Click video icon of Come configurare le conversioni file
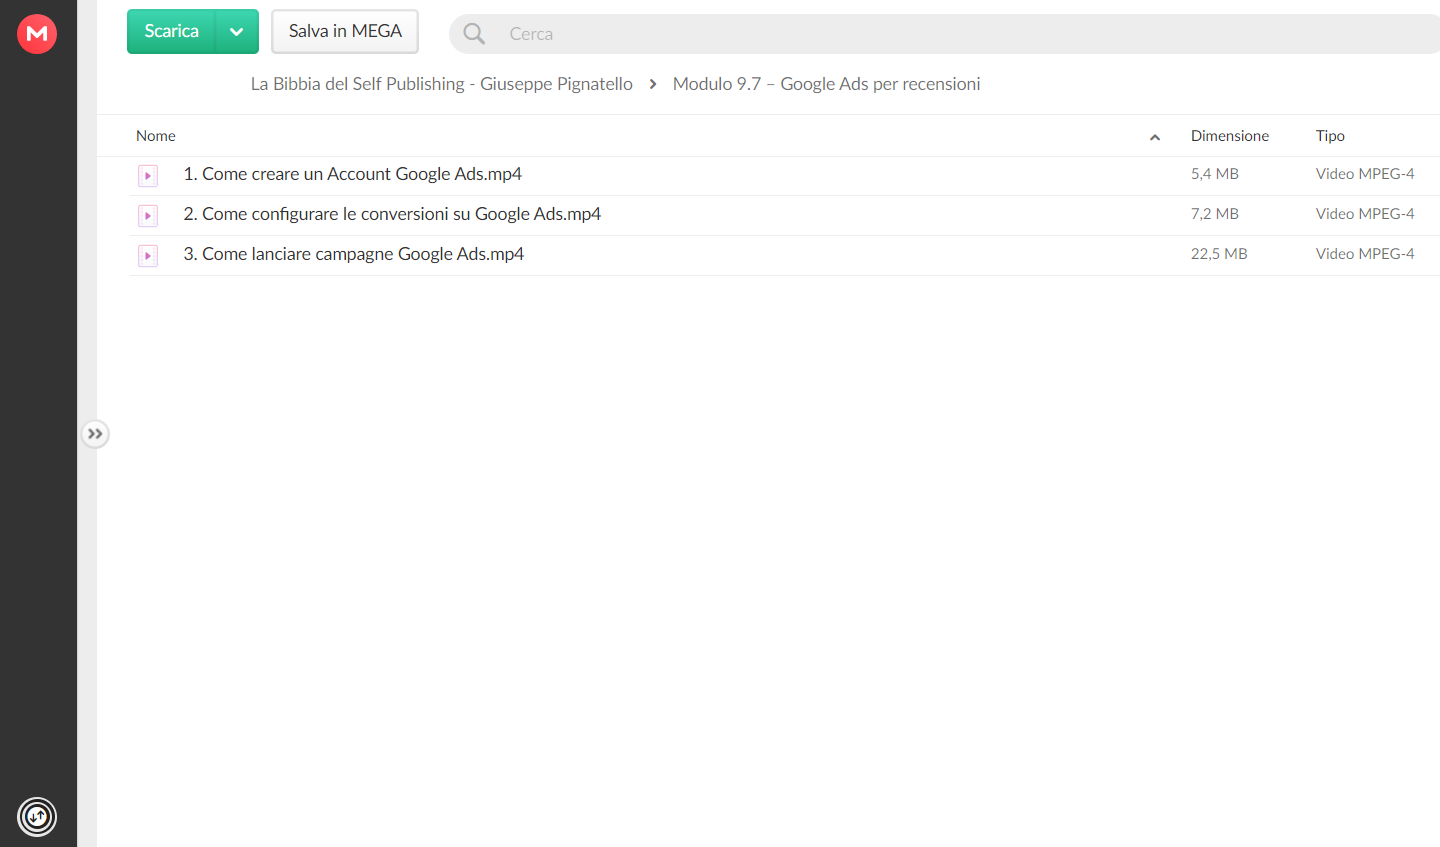This screenshot has width=1440, height=847. point(148,216)
